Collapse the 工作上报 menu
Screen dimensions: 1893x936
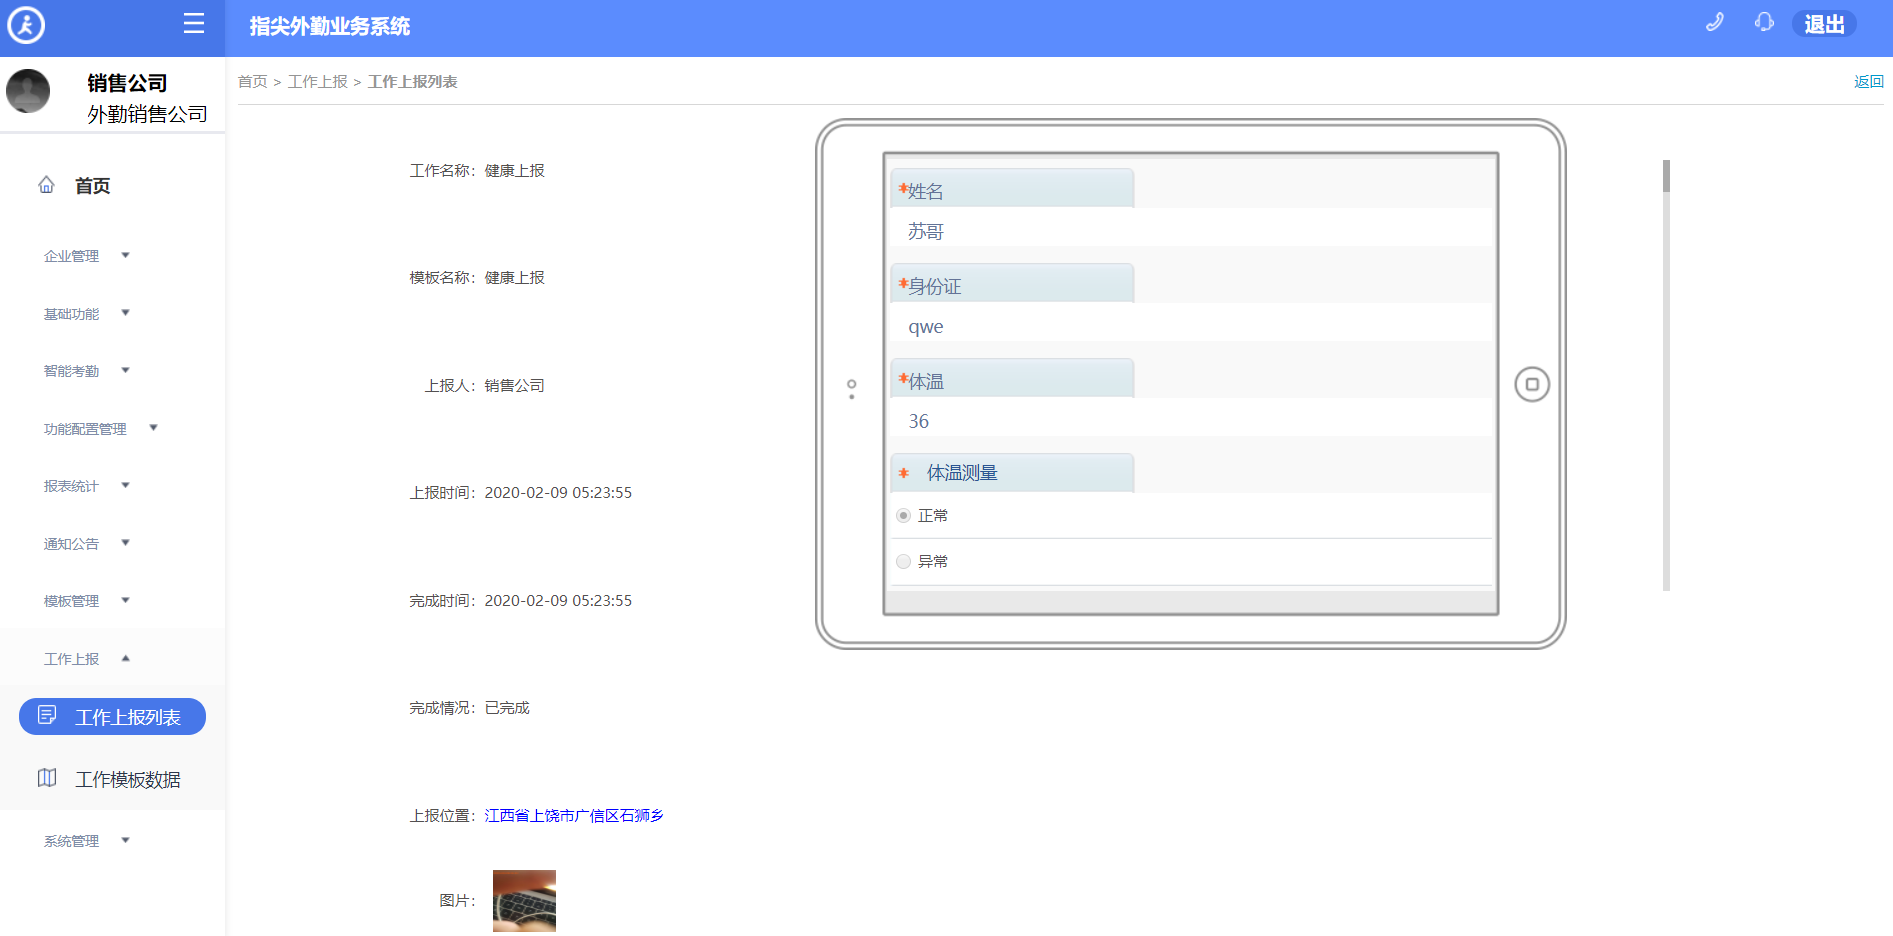(x=85, y=659)
